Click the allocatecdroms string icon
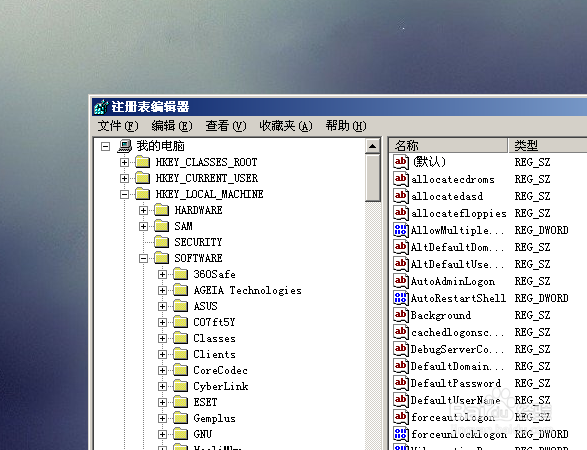This screenshot has width=587, height=450. [401, 179]
